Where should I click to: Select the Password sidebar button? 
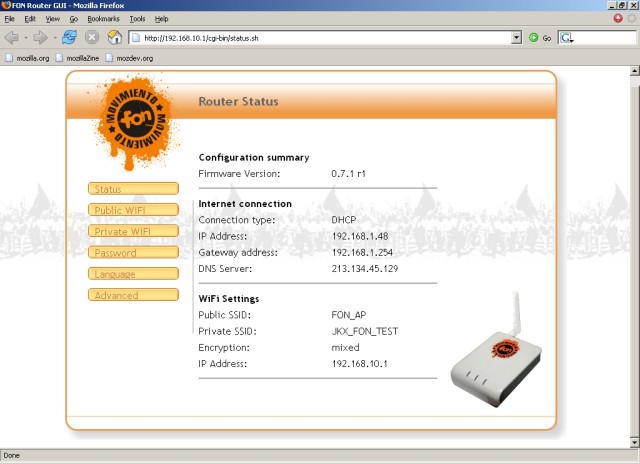click(x=133, y=253)
